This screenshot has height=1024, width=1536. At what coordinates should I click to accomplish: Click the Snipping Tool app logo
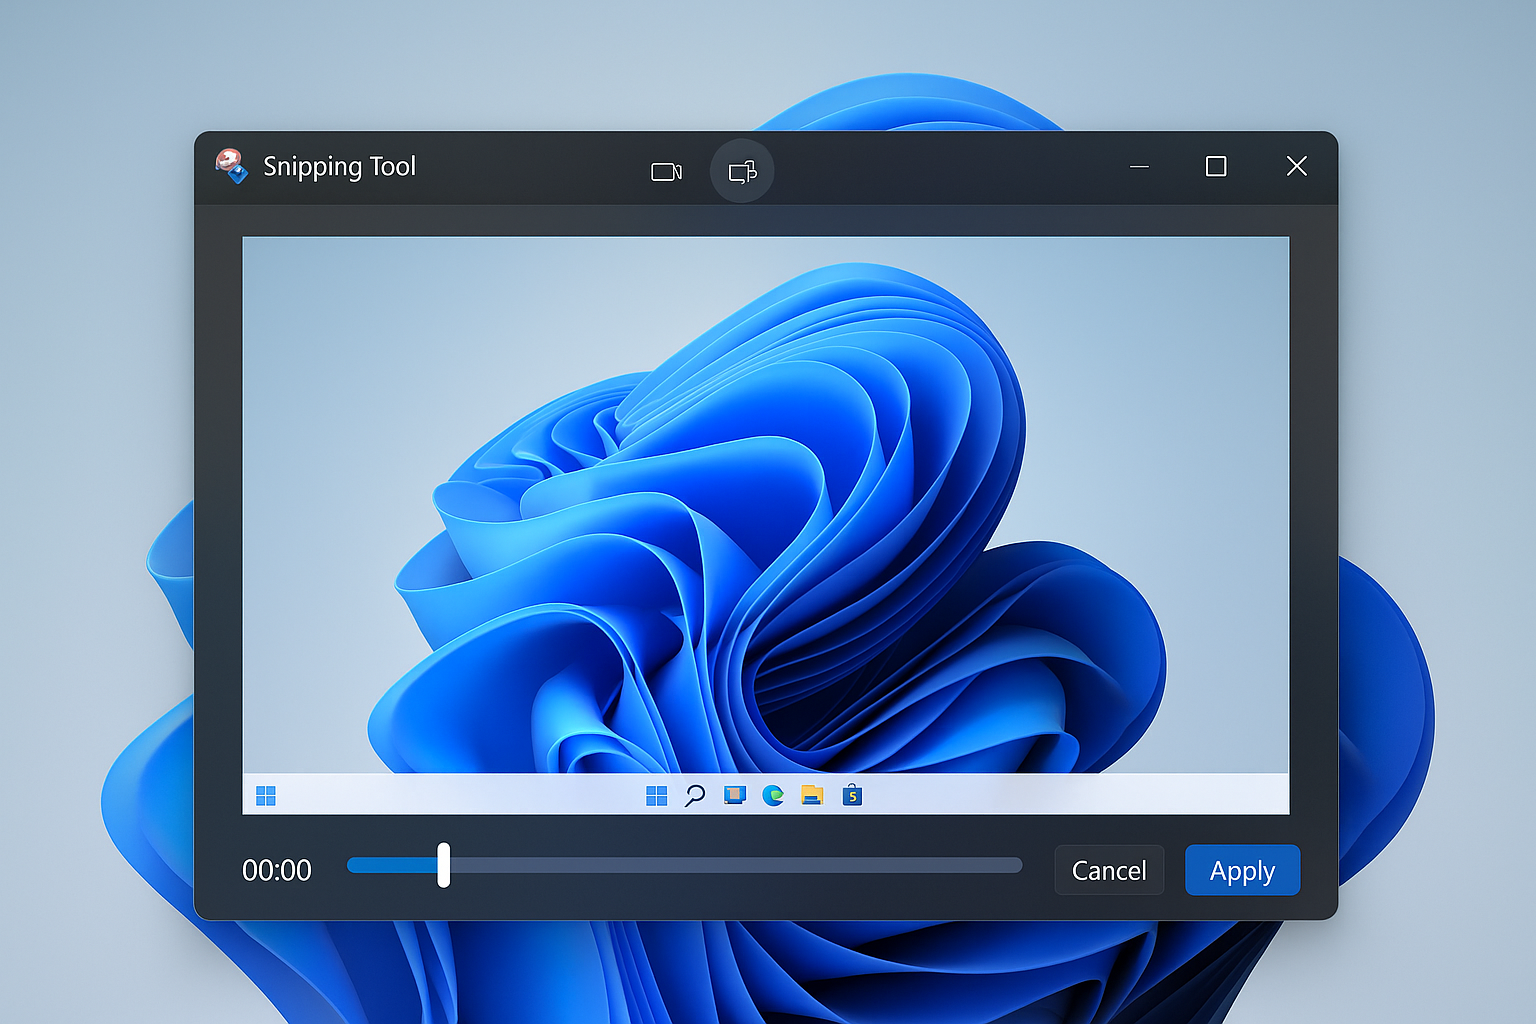[231, 166]
